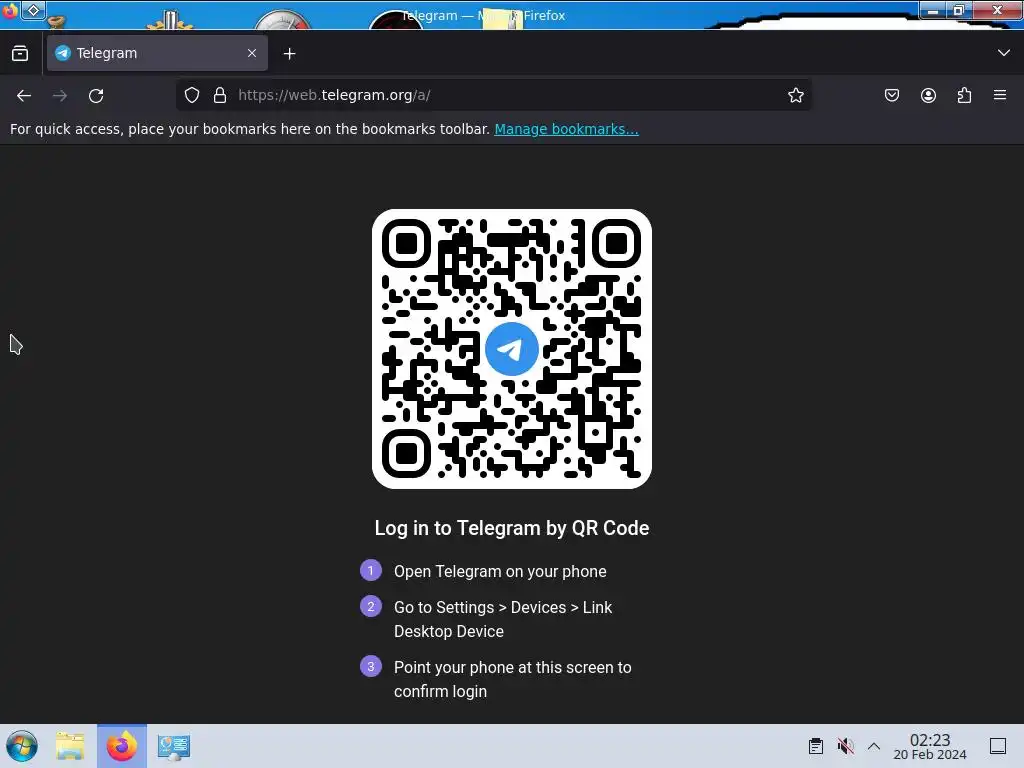
Task: Open the Start menu orb
Action: point(22,746)
